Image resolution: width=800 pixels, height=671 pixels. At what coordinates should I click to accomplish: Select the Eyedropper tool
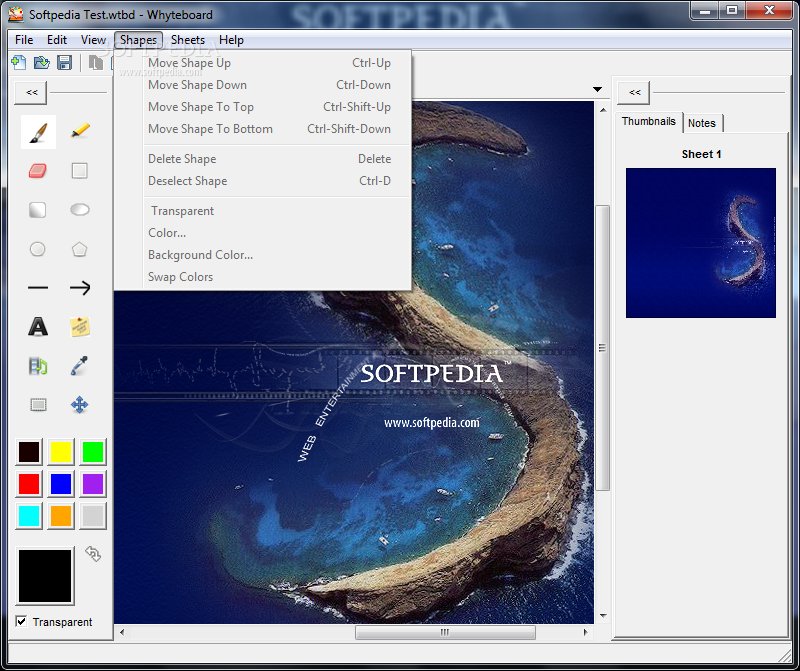[x=80, y=366]
